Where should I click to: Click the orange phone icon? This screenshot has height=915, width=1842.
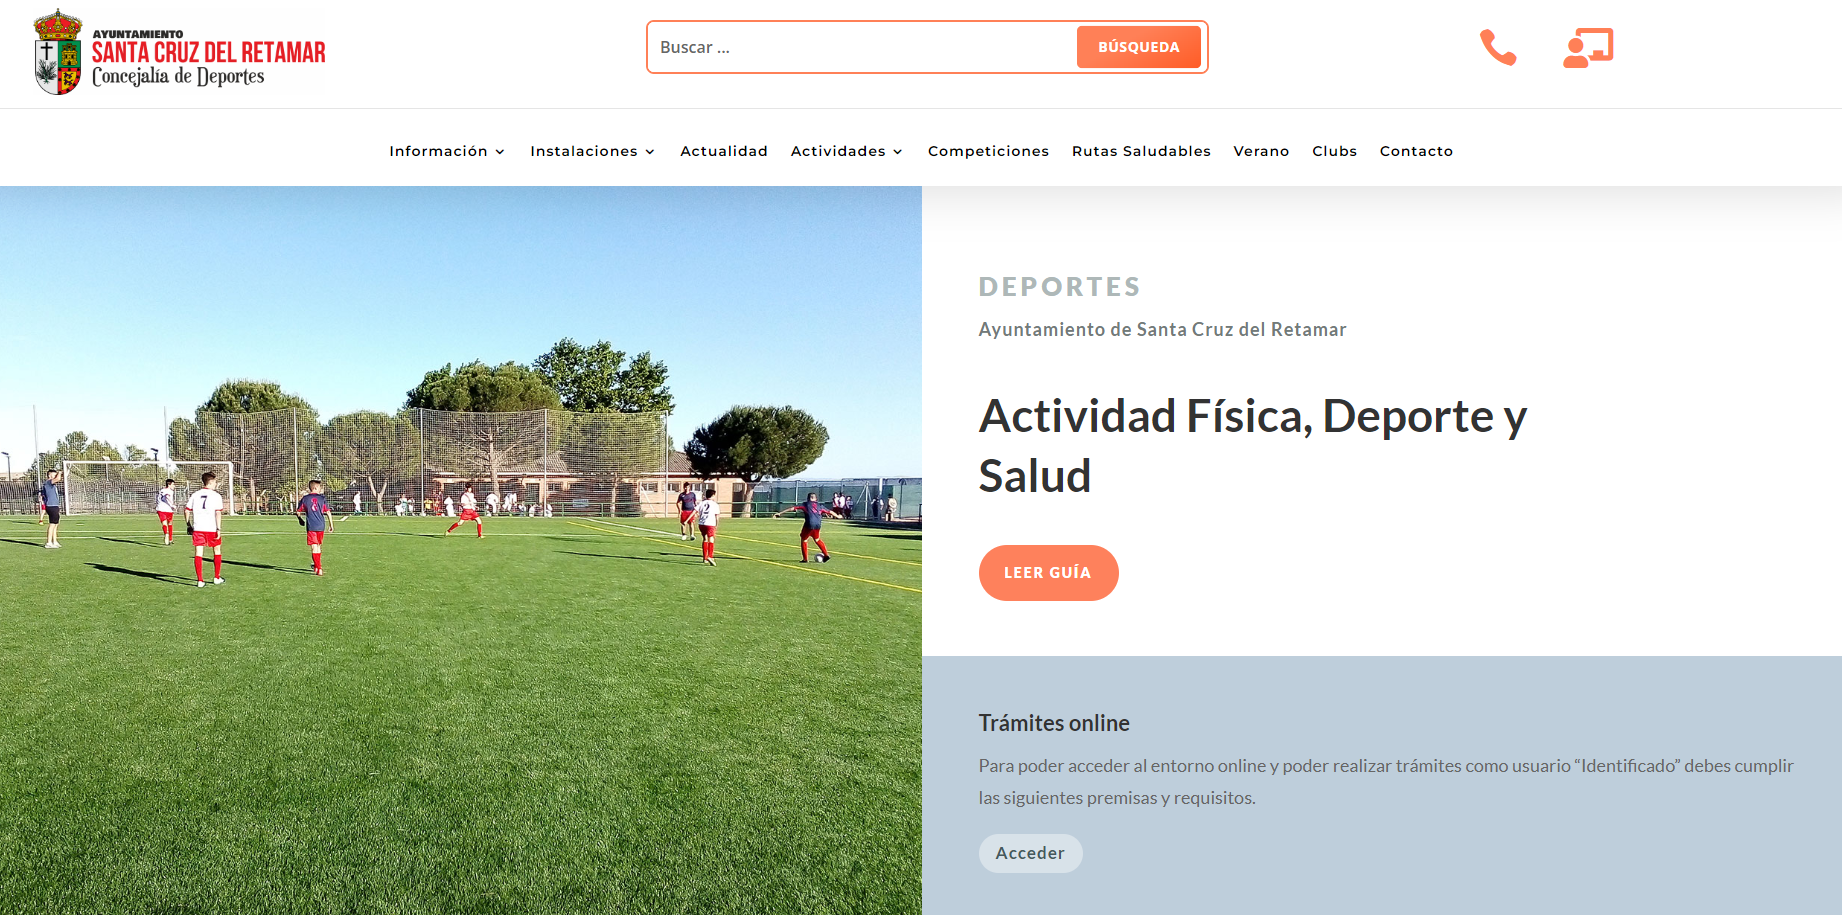pos(1498,47)
